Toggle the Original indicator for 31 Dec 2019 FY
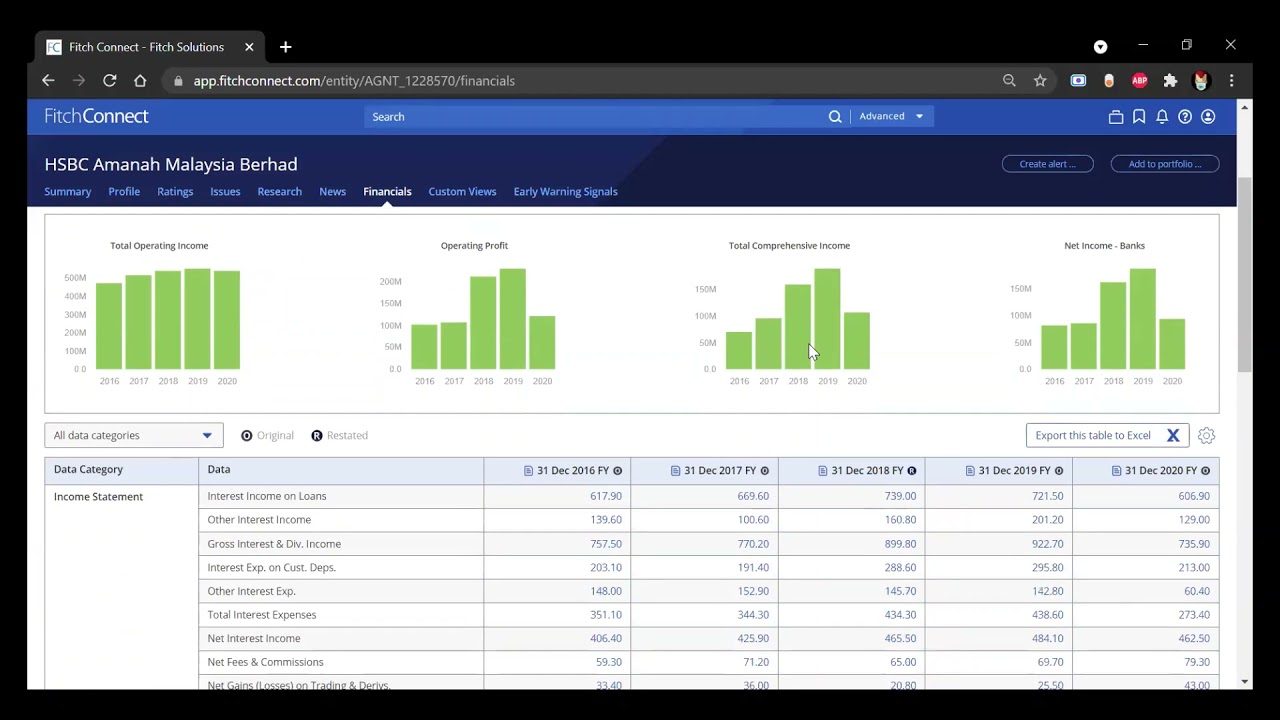 point(1058,471)
